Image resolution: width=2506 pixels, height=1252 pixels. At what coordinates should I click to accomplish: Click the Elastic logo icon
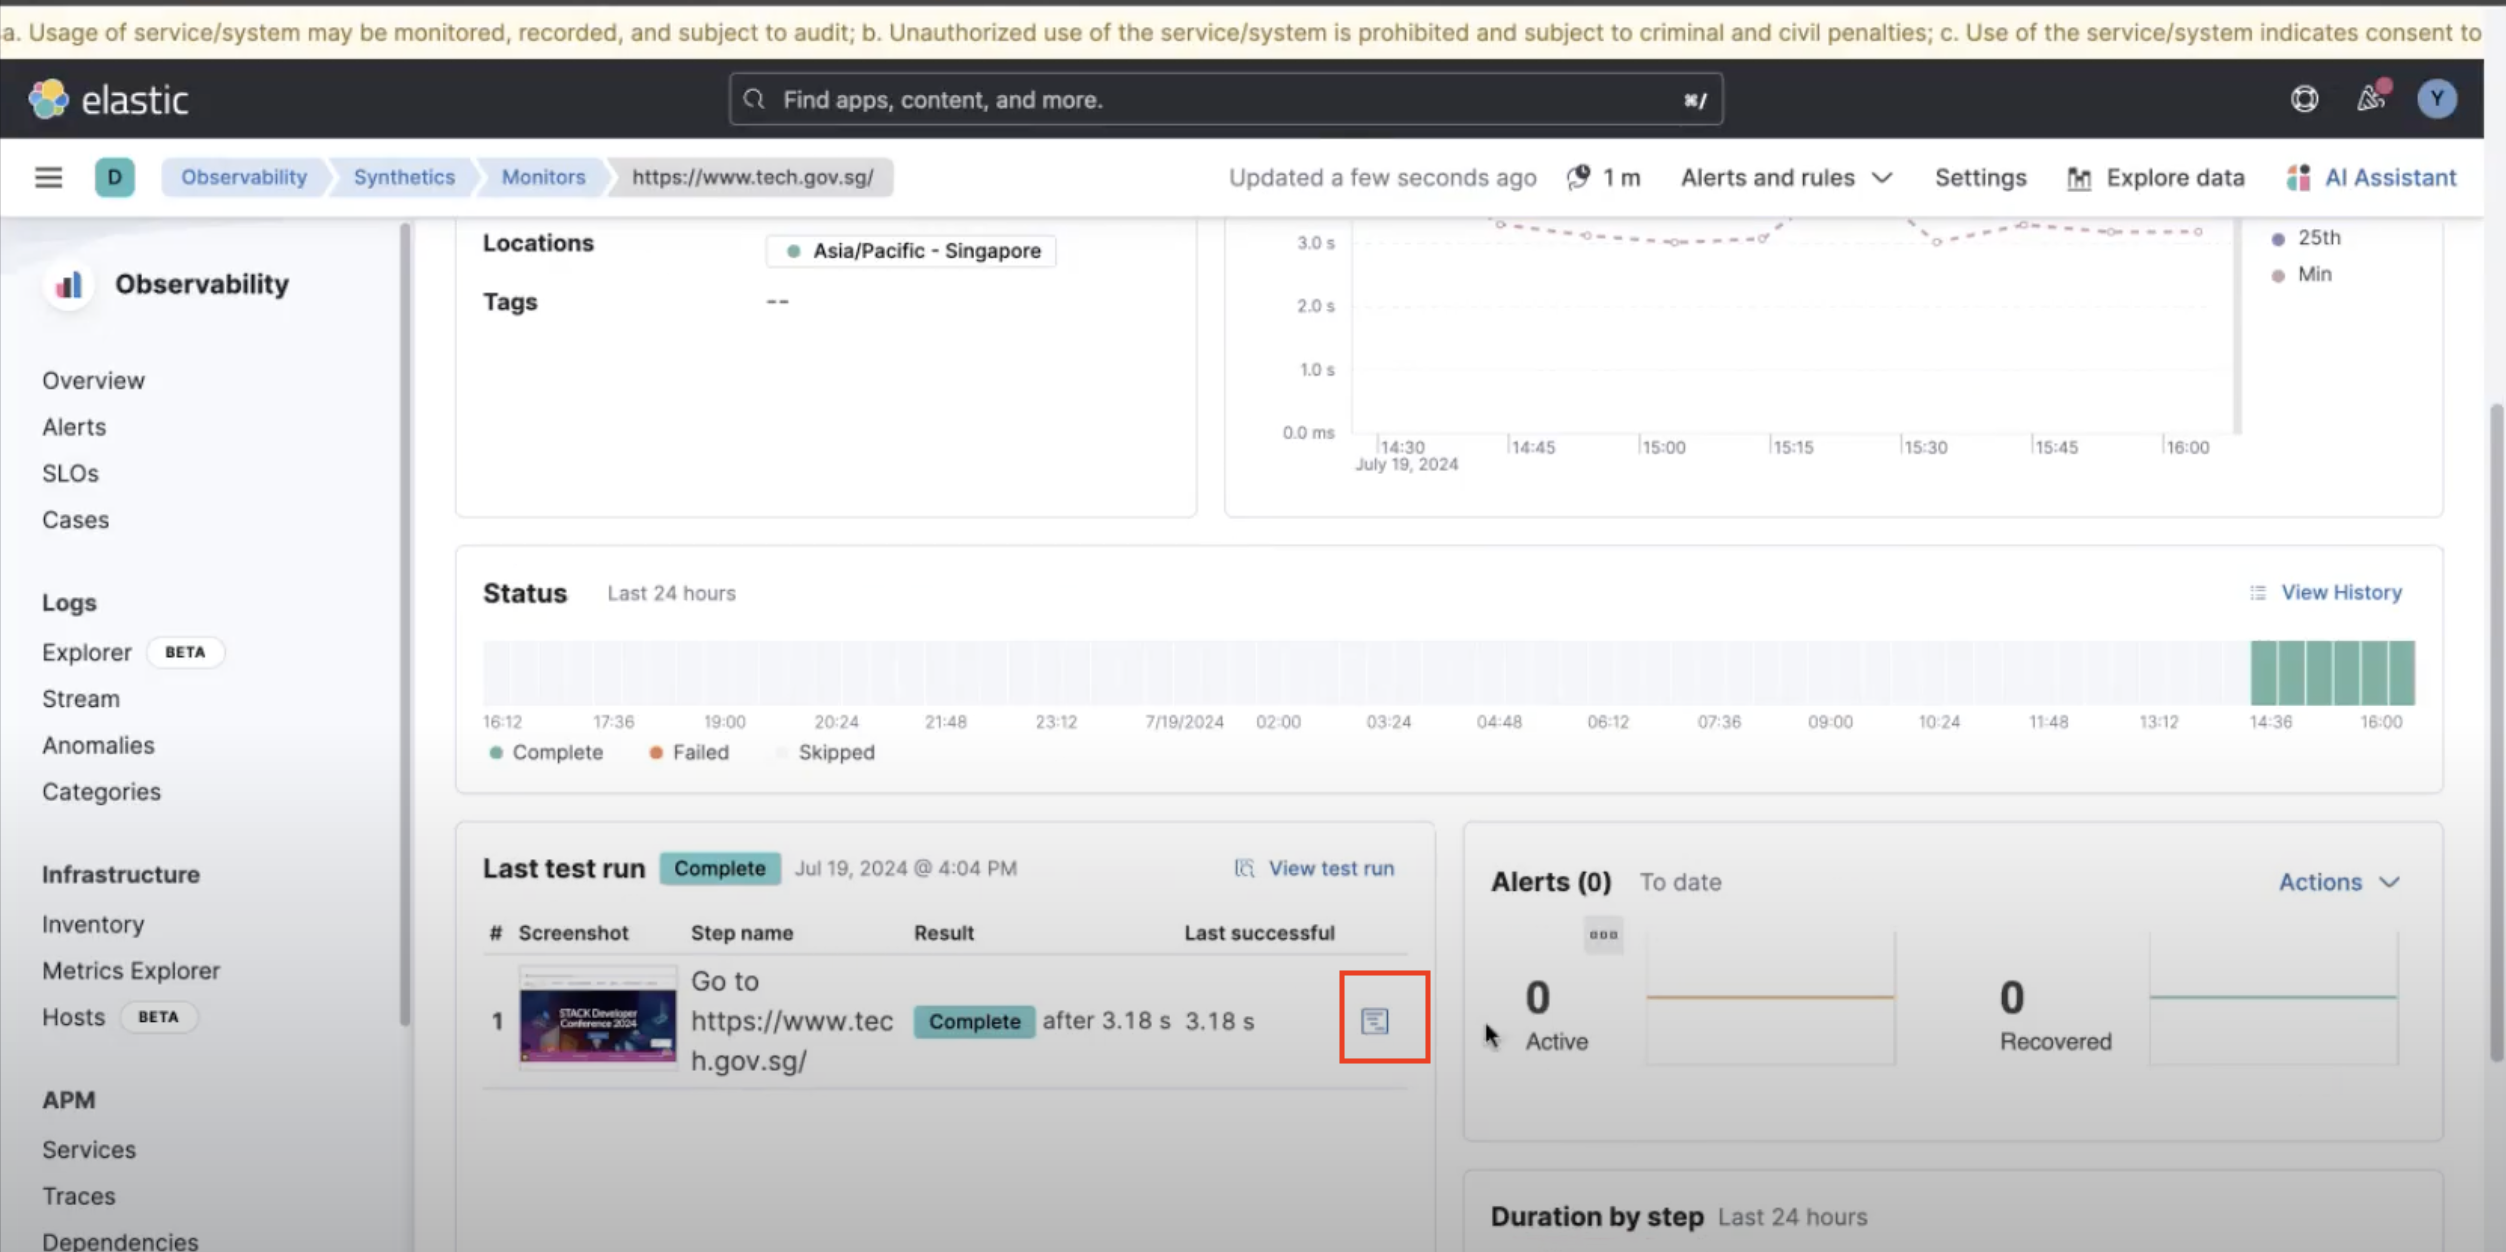pos(48,99)
